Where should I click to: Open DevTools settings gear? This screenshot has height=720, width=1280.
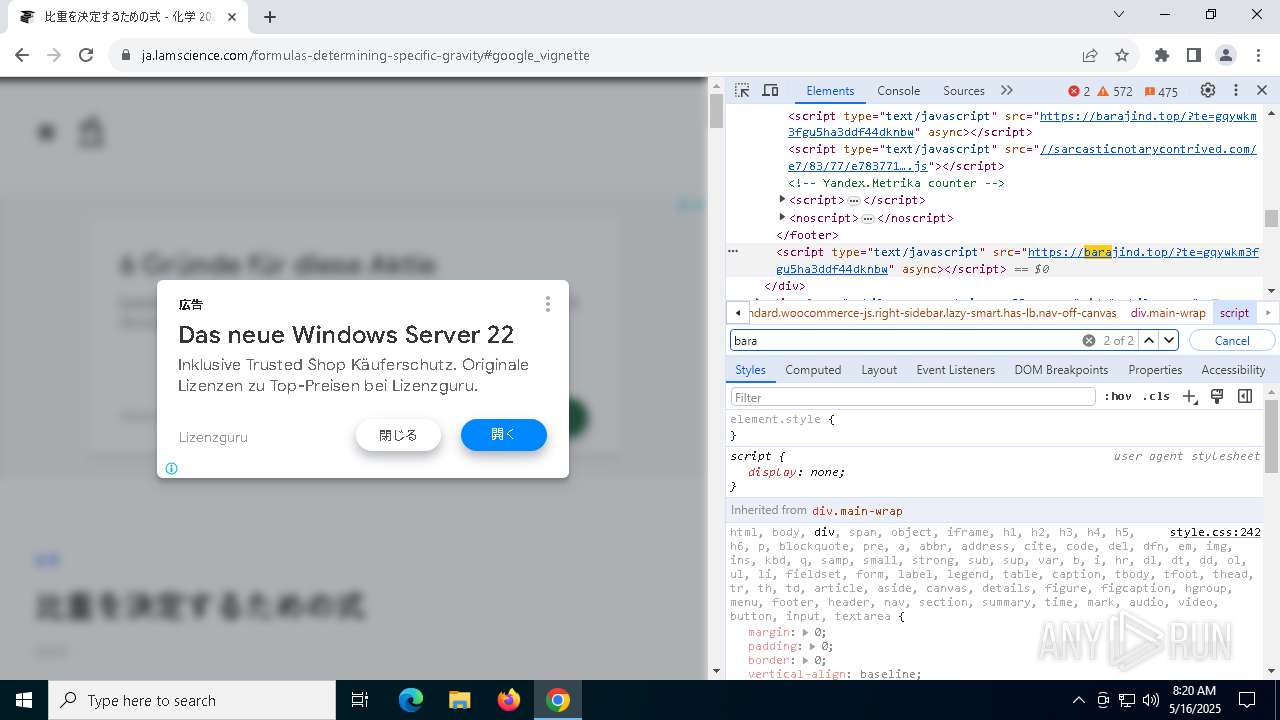click(1208, 90)
